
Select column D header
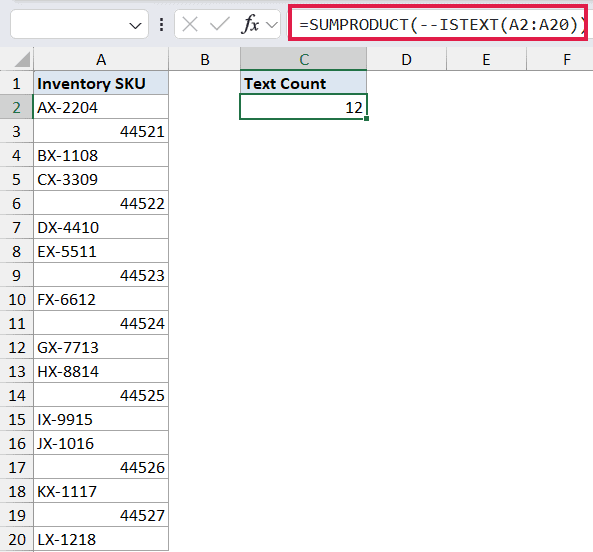point(406,59)
